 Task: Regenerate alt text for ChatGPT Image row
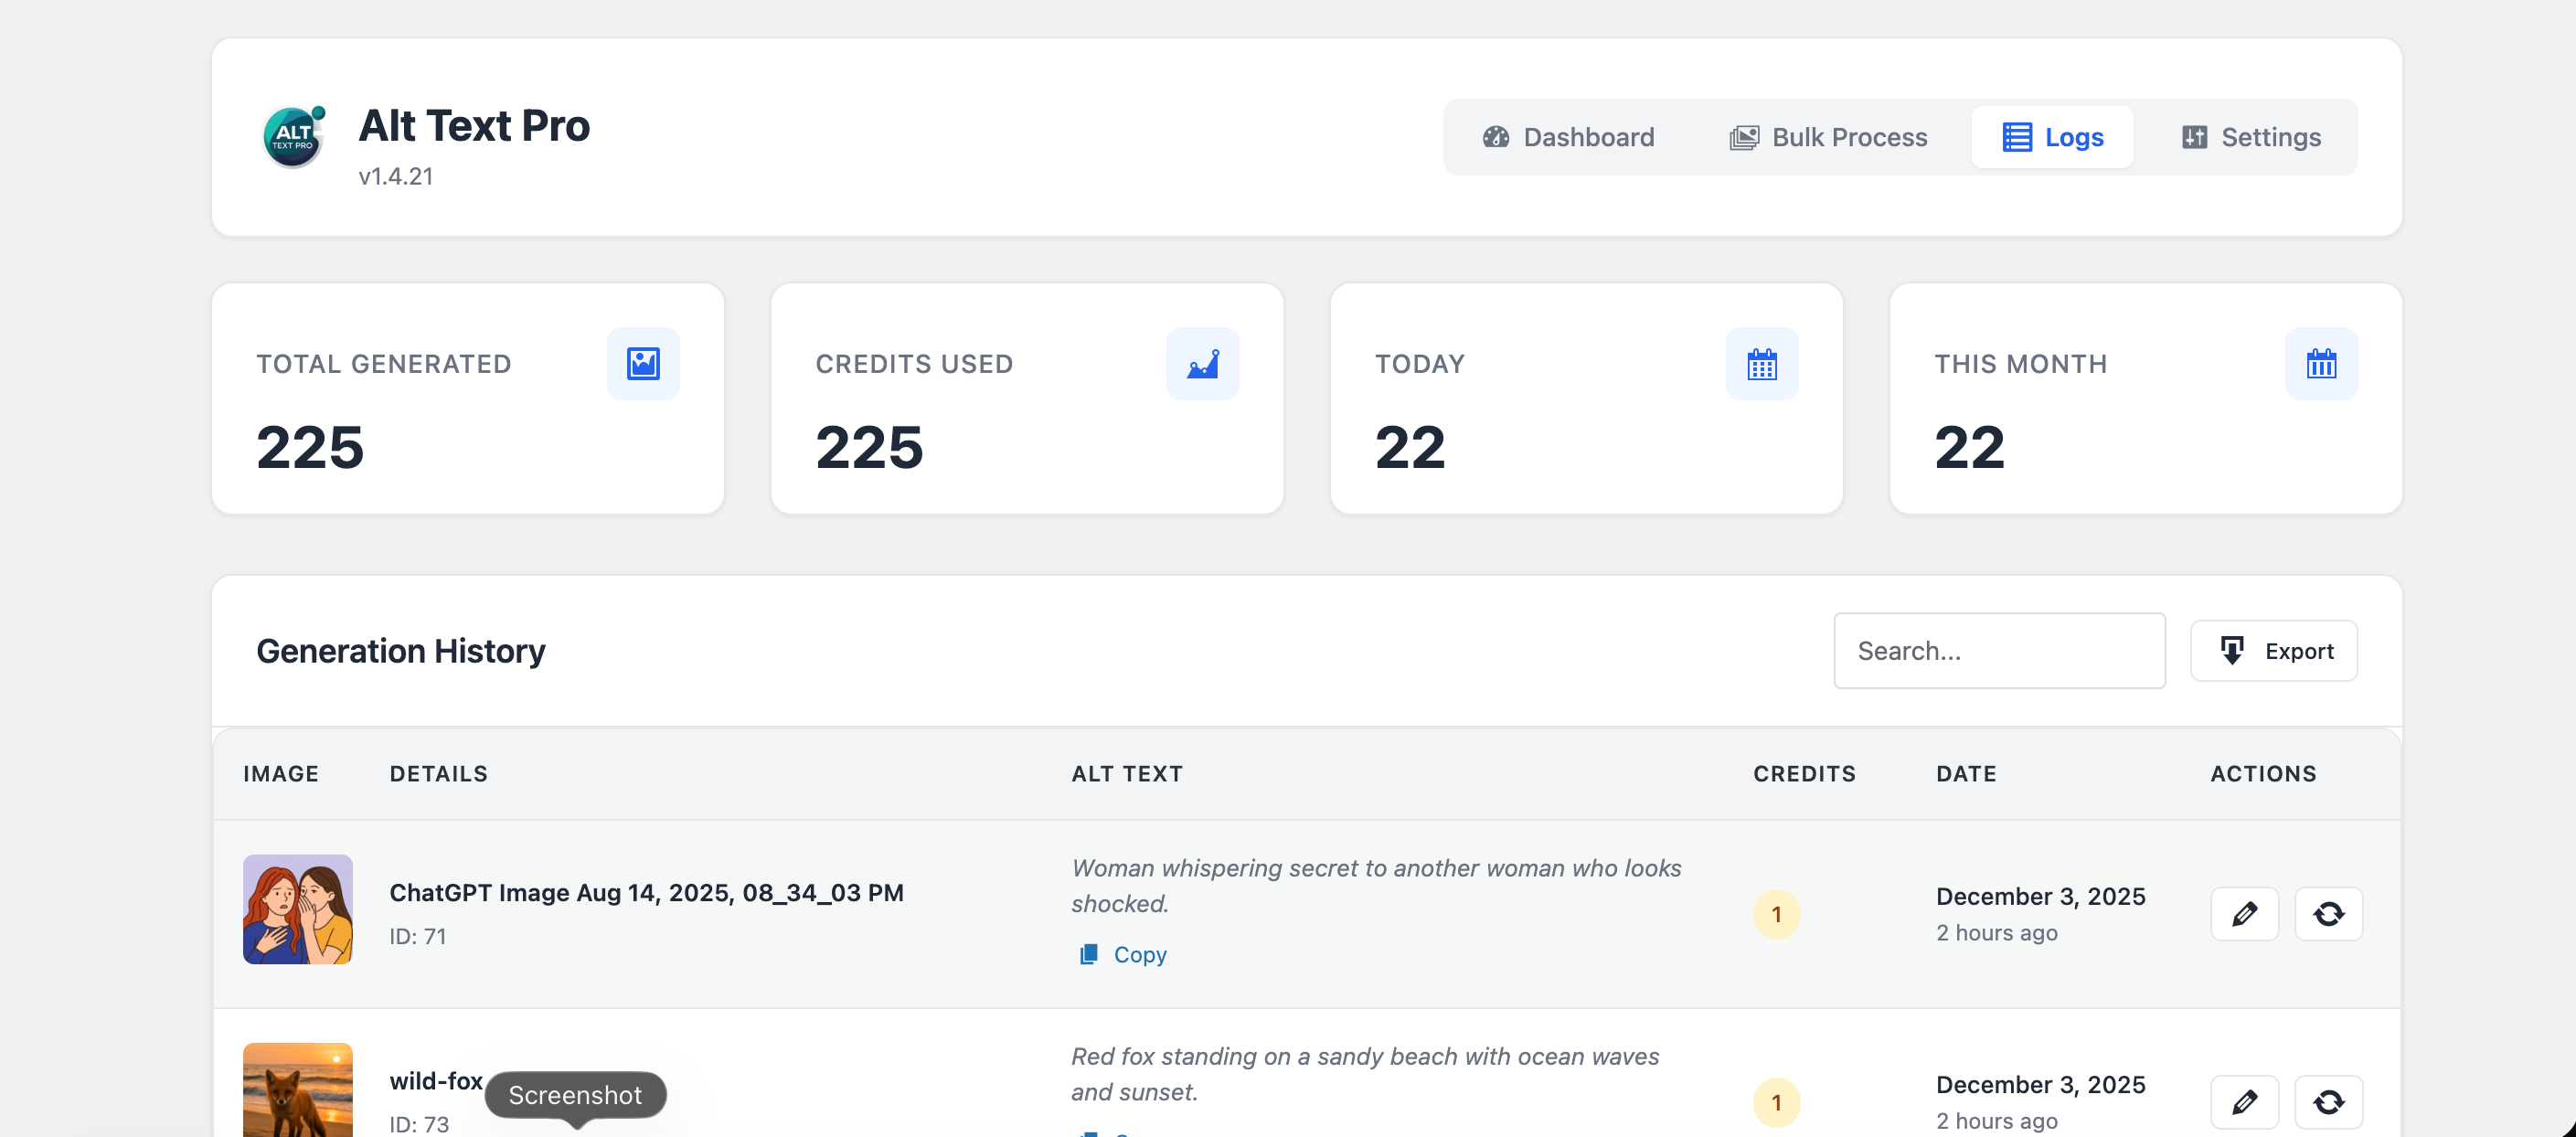pos(2328,914)
